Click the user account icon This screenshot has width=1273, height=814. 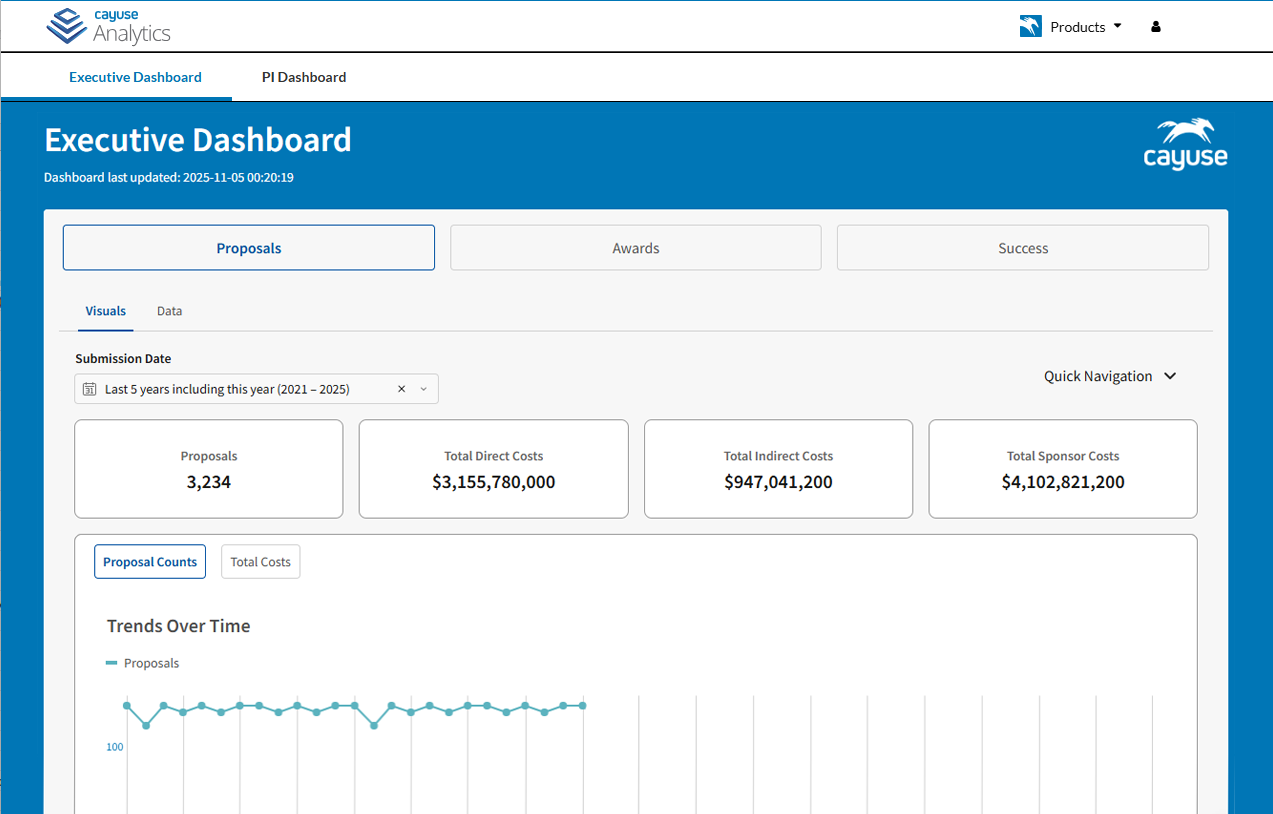point(1155,27)
